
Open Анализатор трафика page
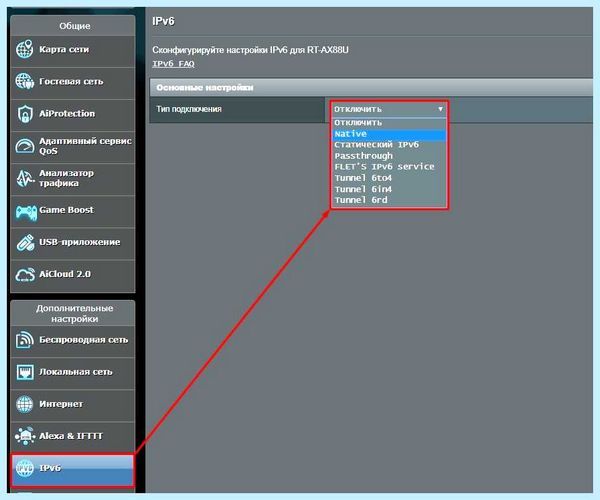(73, 180)
